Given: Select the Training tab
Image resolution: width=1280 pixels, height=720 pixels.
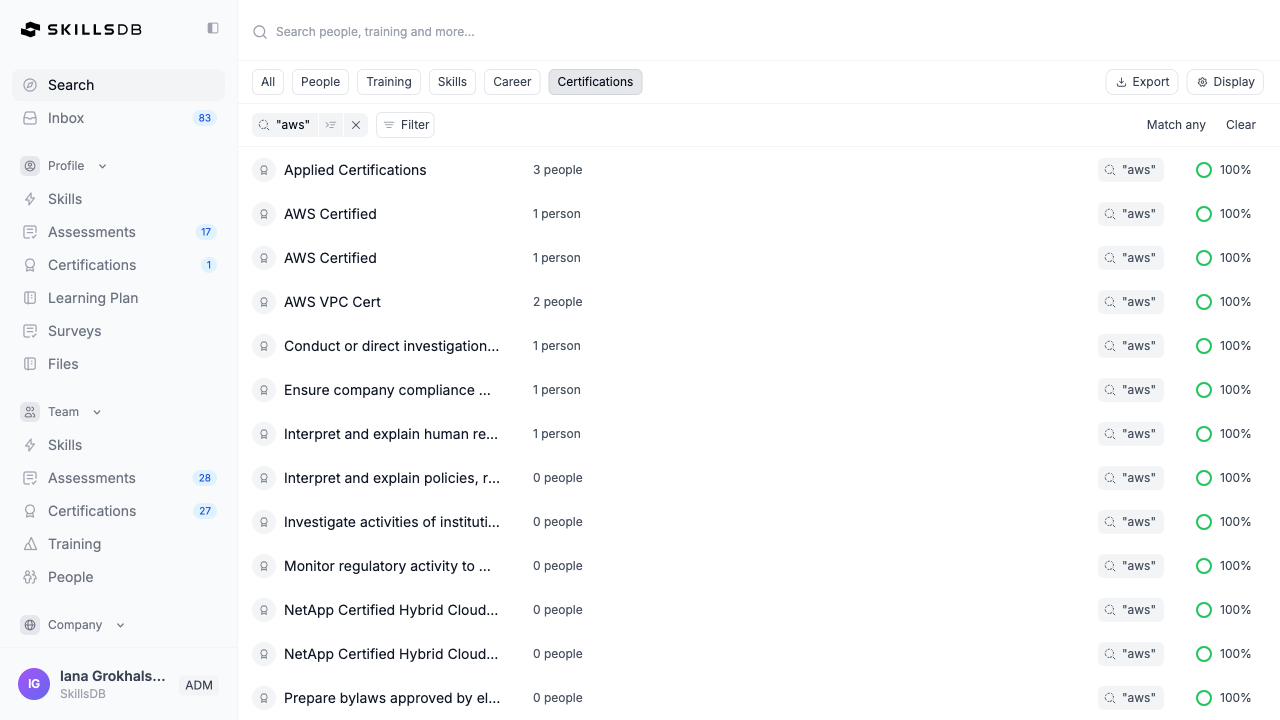Looking at the screenshot, I should [x=388, y=82].
